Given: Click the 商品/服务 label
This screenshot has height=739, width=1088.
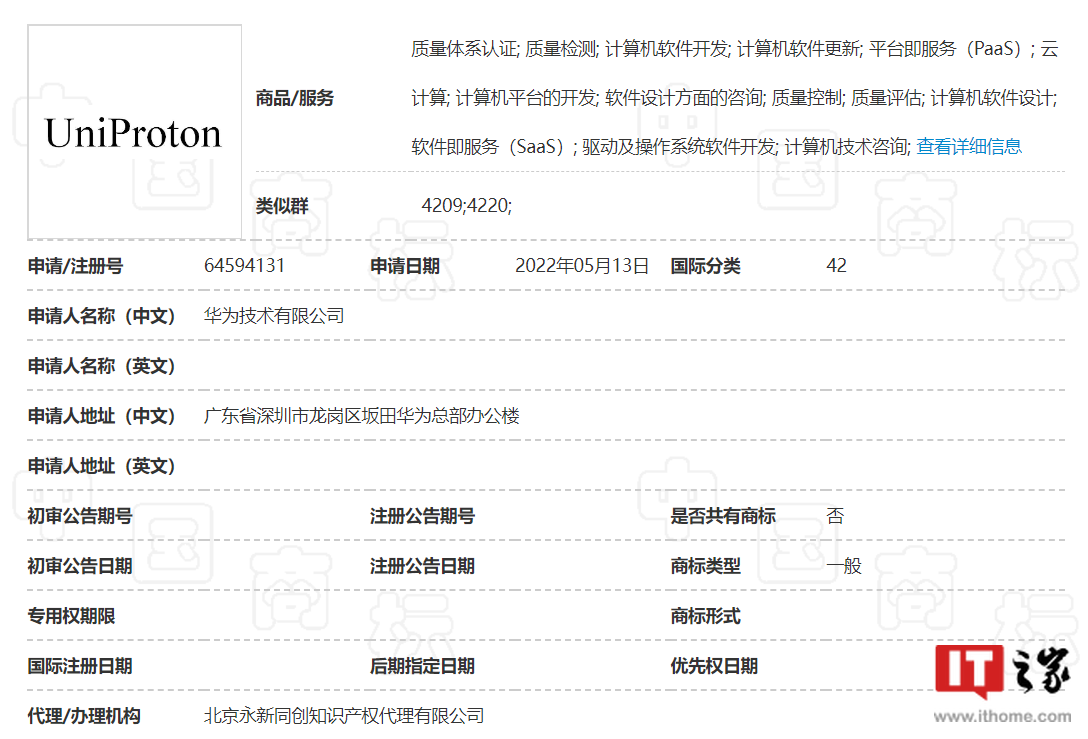Looking at the screenshot, I should pyautogui.click(x=295, y=98).
